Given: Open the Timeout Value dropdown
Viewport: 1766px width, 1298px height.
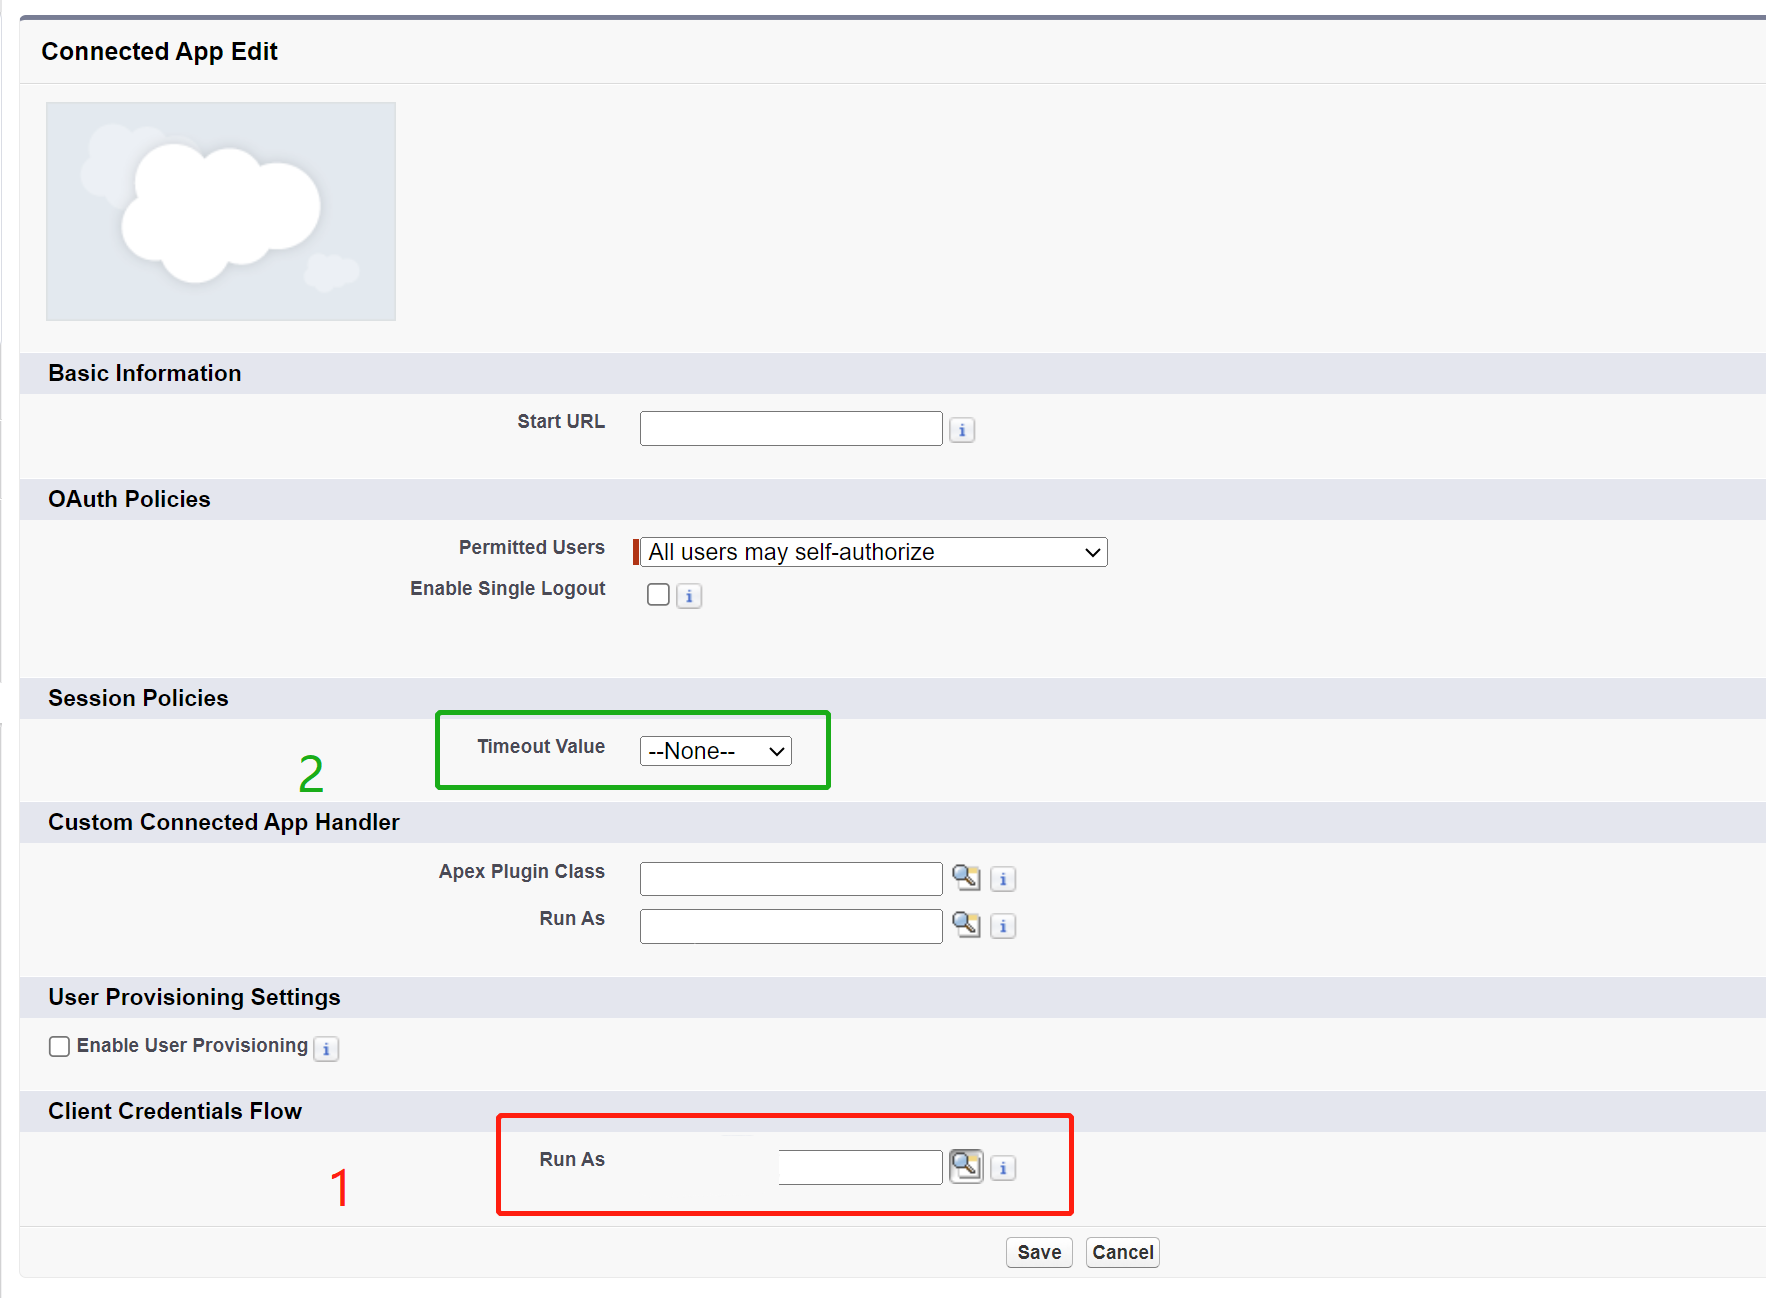Looking at the screenshot, I should point(714,750).
